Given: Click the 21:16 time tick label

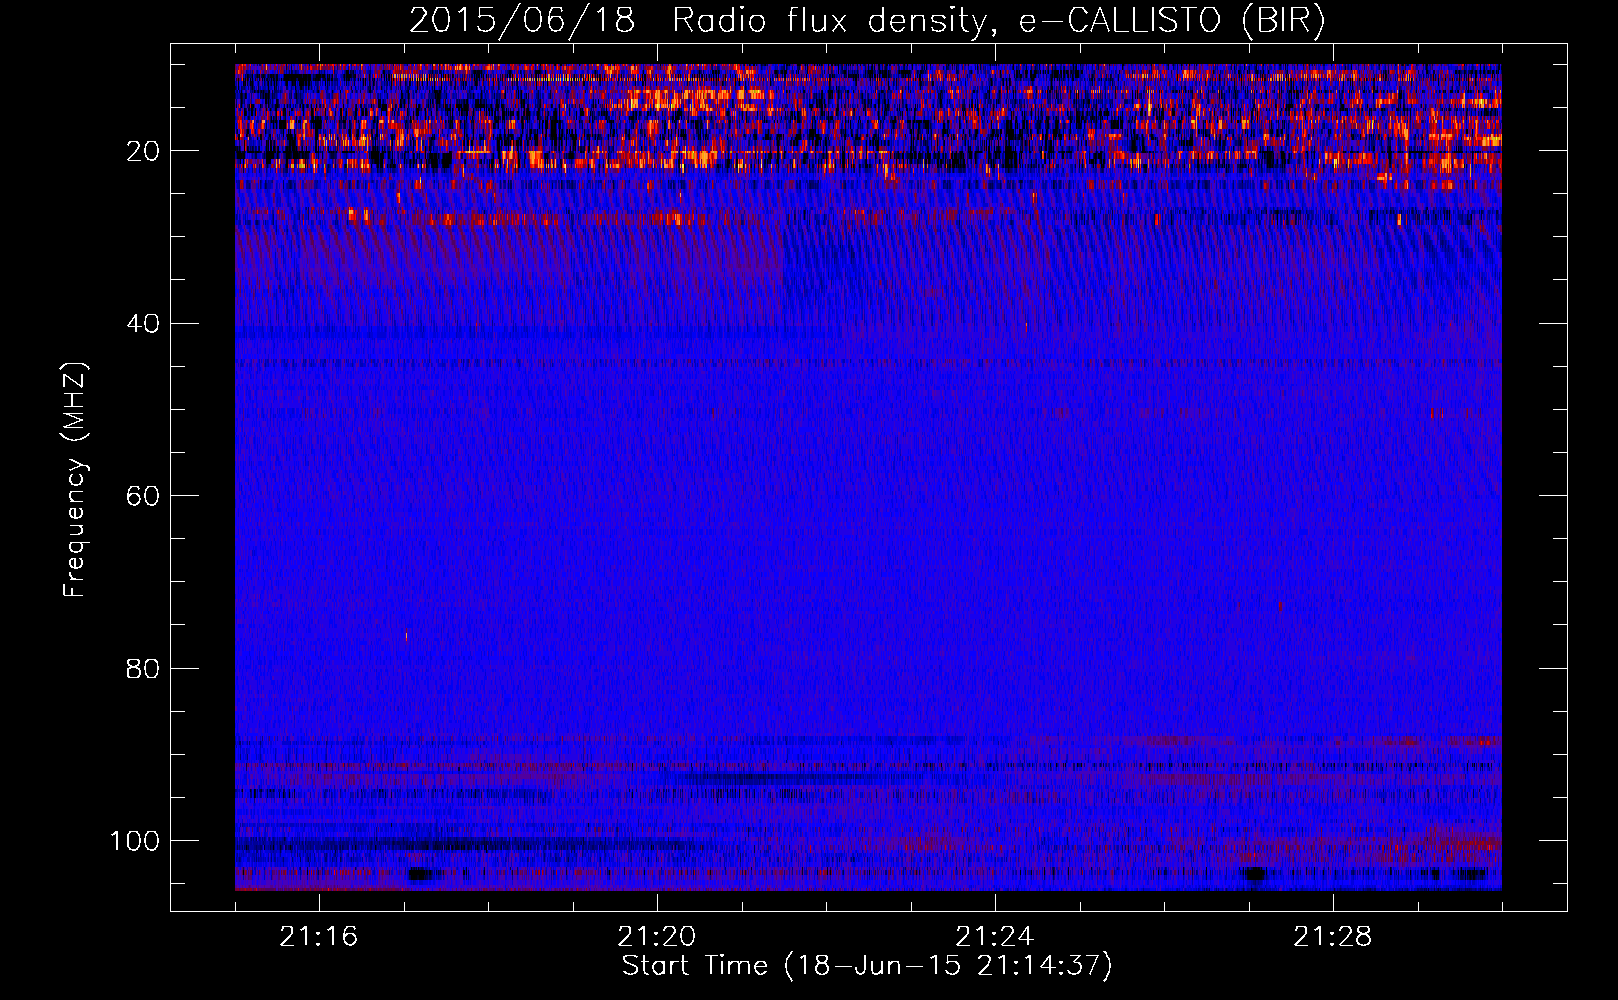Looking at the screenshot, I should 319,937.
